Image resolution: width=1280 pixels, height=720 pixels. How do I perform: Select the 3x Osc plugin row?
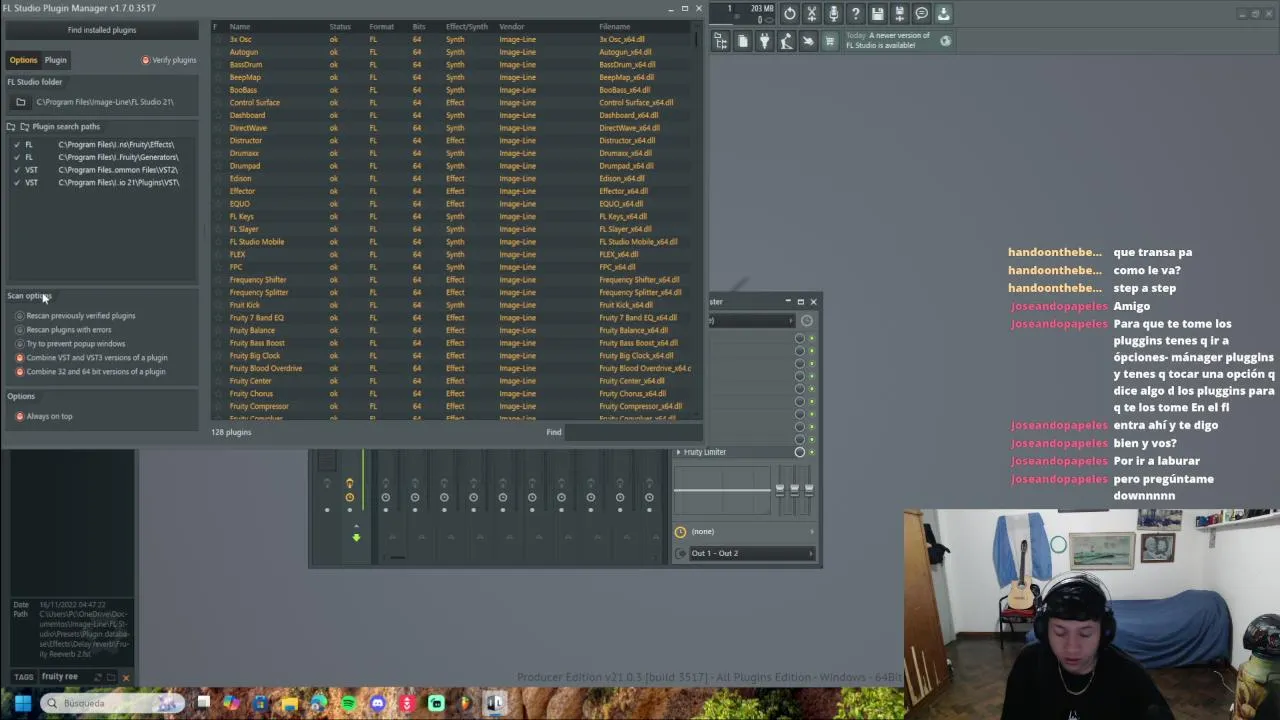click(x=453, y=40)
